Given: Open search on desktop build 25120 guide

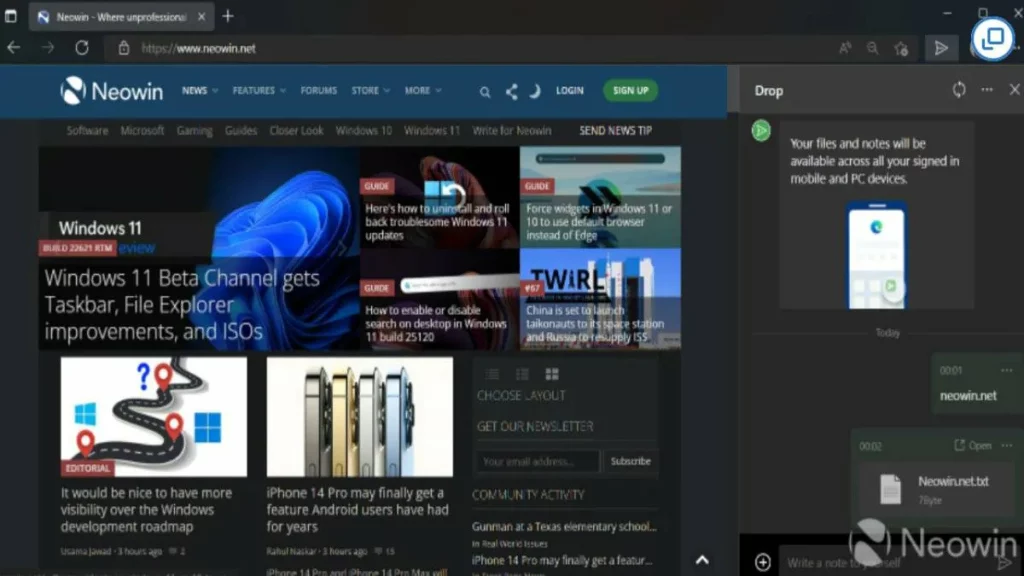Looking at the screenshot, I should (436, 323).
